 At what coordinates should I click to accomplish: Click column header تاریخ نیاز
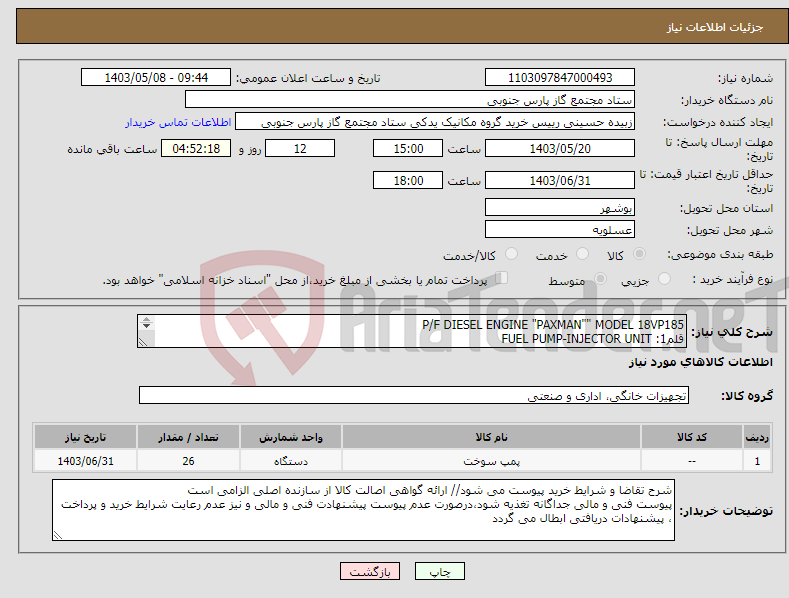click(86, 437)
